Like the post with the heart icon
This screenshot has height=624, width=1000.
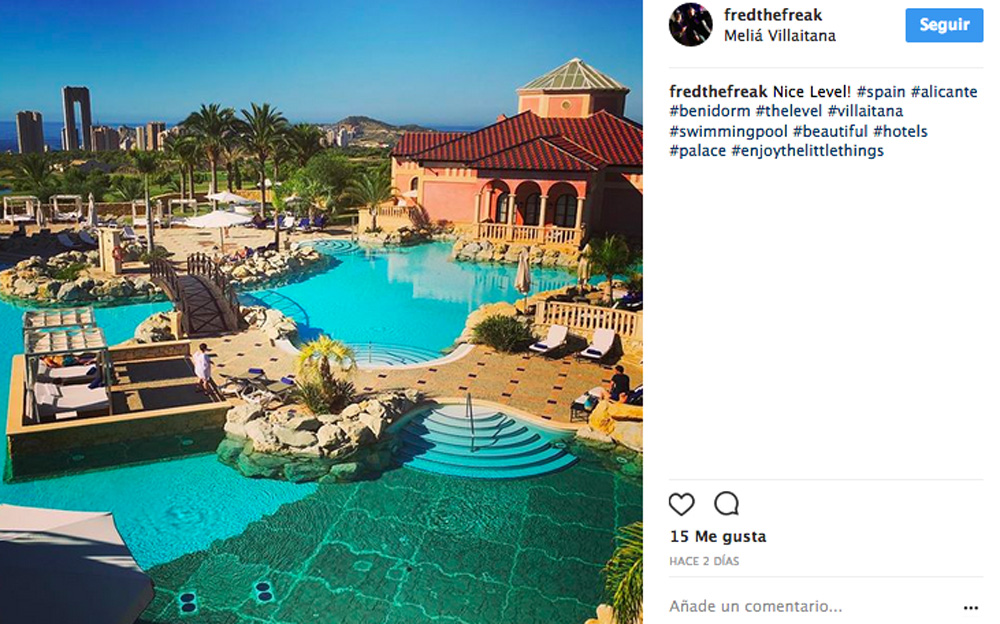pyautogui.click(x=681, y=504)
